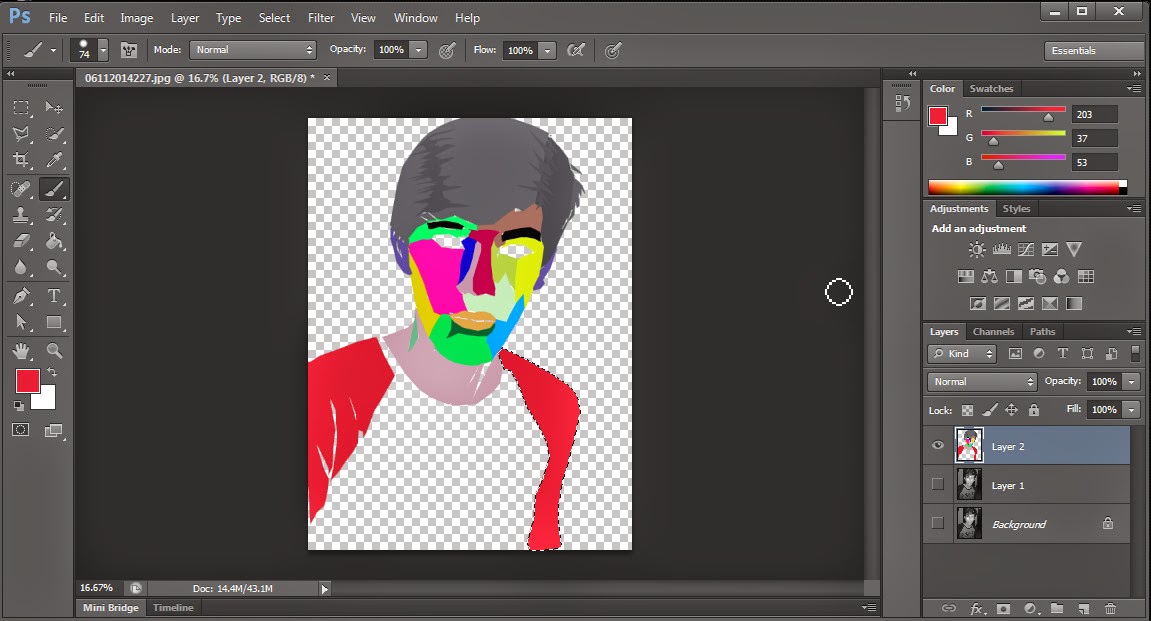1151x621 pixels.
Task: Switch to the Channels tab
Action: [x=993, y=332]
